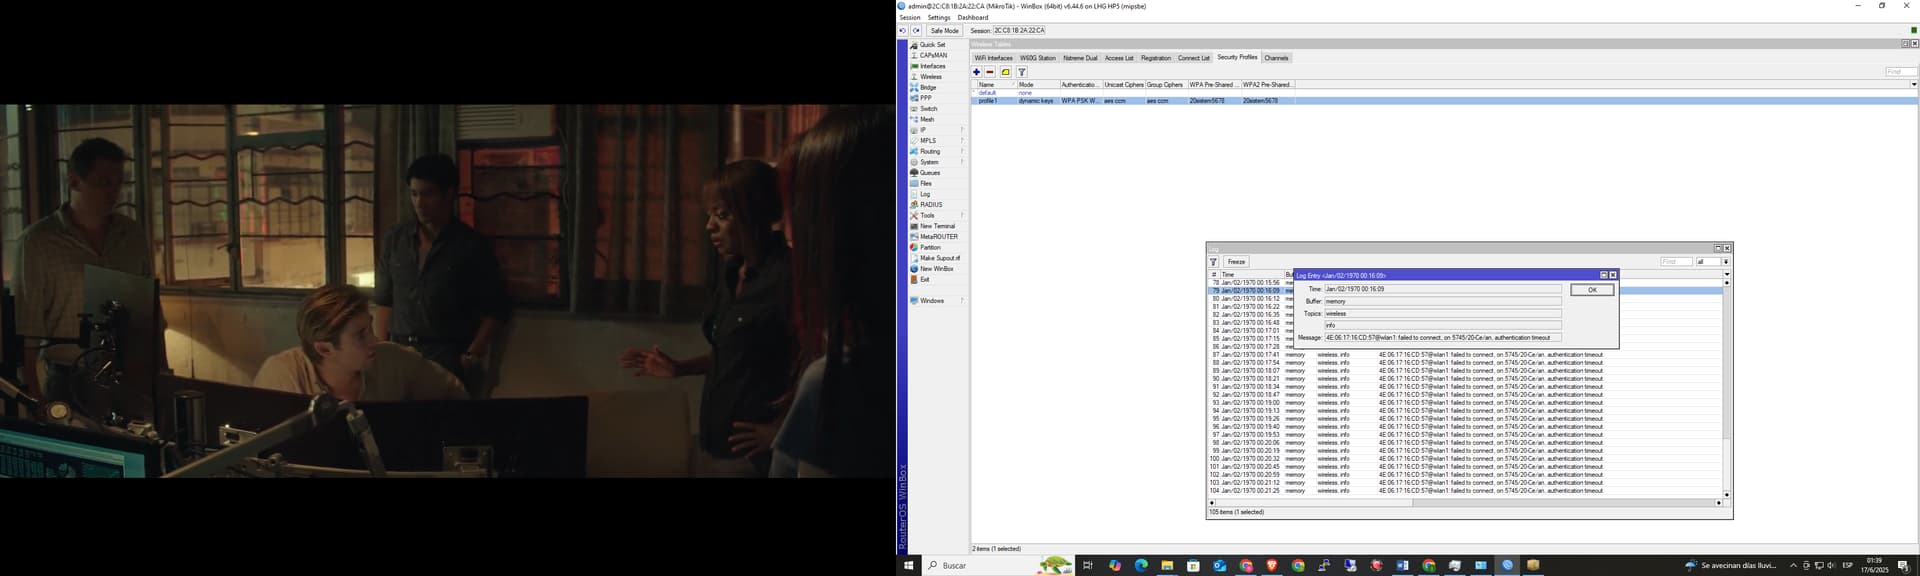
Task: Click the Log window horizontal scrollbar
Action: [x=1466, y=503]
